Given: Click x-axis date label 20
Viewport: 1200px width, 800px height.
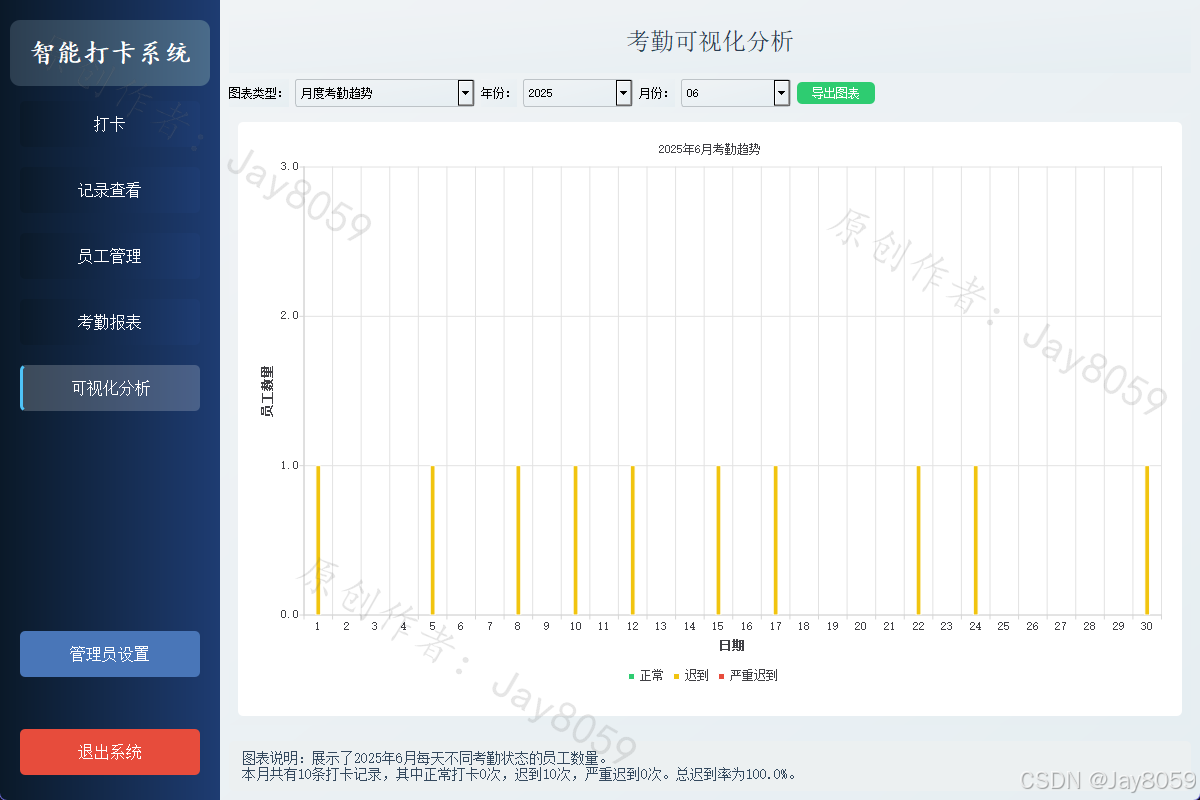Looking at the screenshot, I should pos(861,627).
